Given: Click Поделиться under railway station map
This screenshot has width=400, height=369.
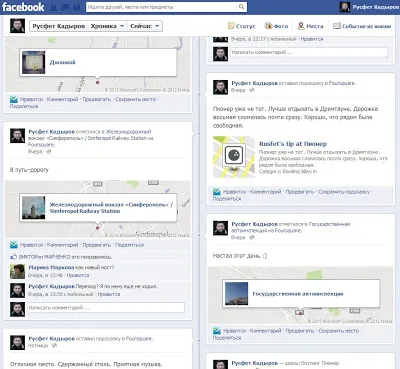Looking at the screenshot, I should coord(129,245).
